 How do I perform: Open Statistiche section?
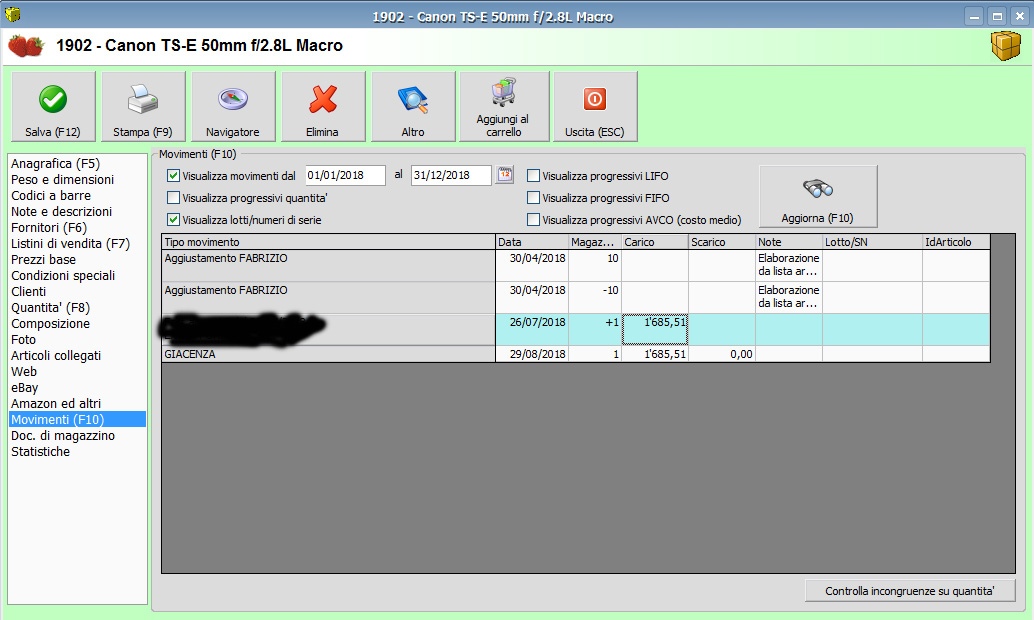coord(77,452)
